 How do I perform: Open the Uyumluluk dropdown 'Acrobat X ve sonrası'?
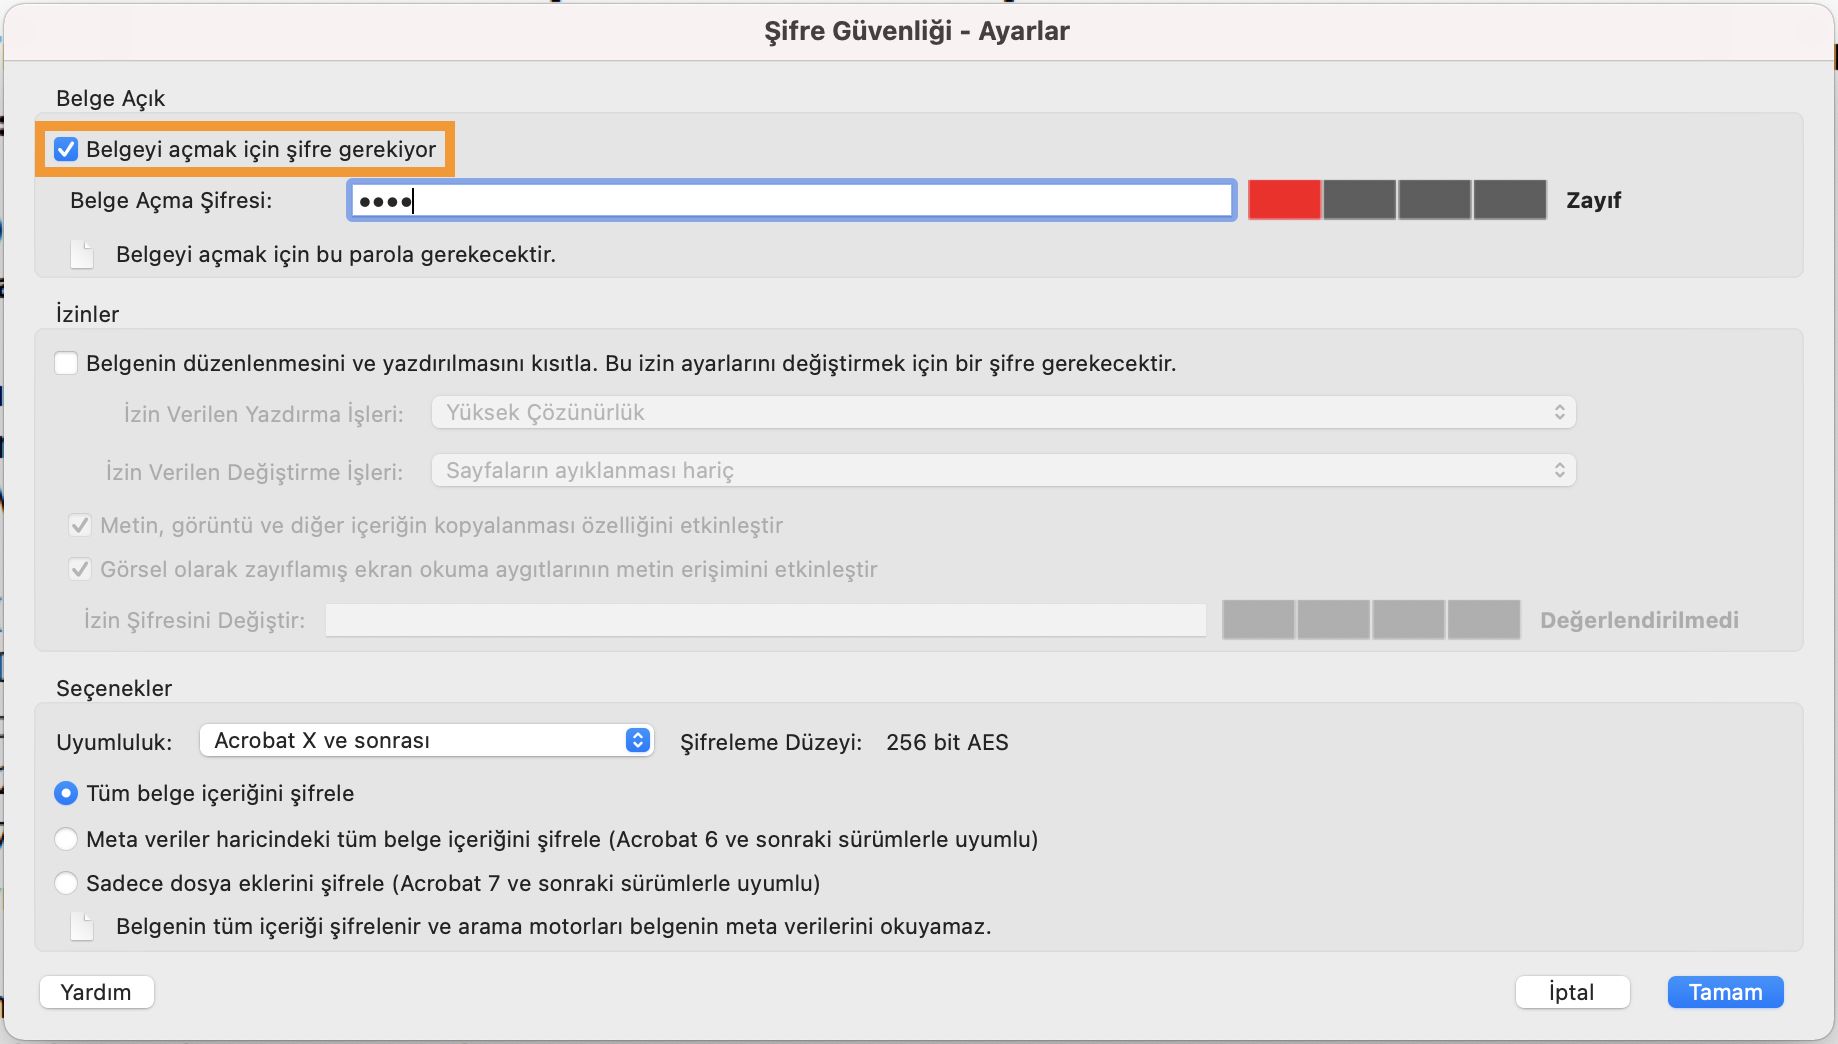(x=427, y=740)
